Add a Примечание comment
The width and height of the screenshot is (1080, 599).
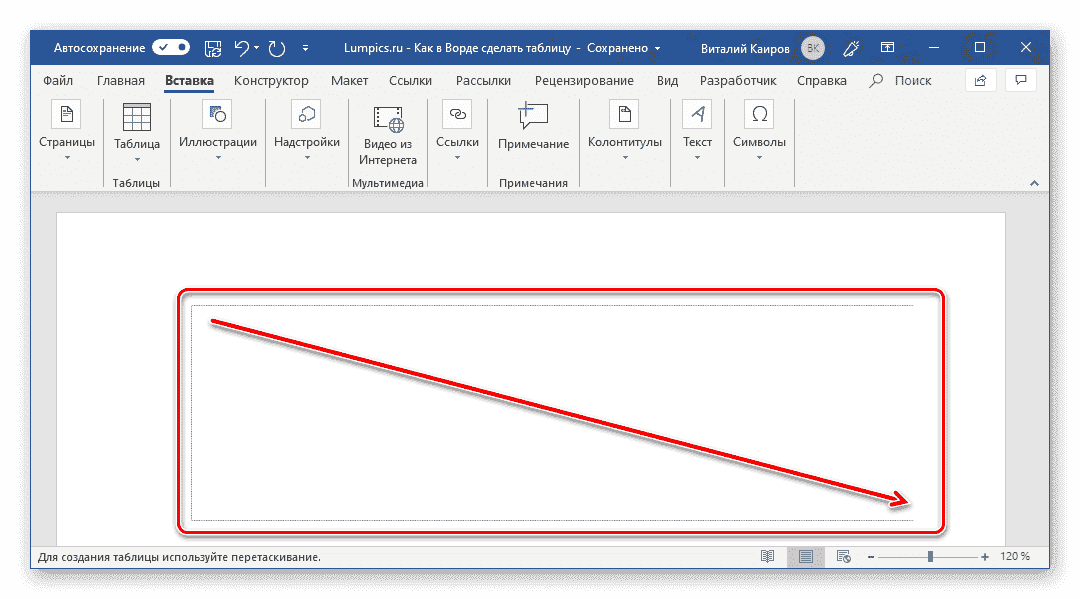(533, 130)
